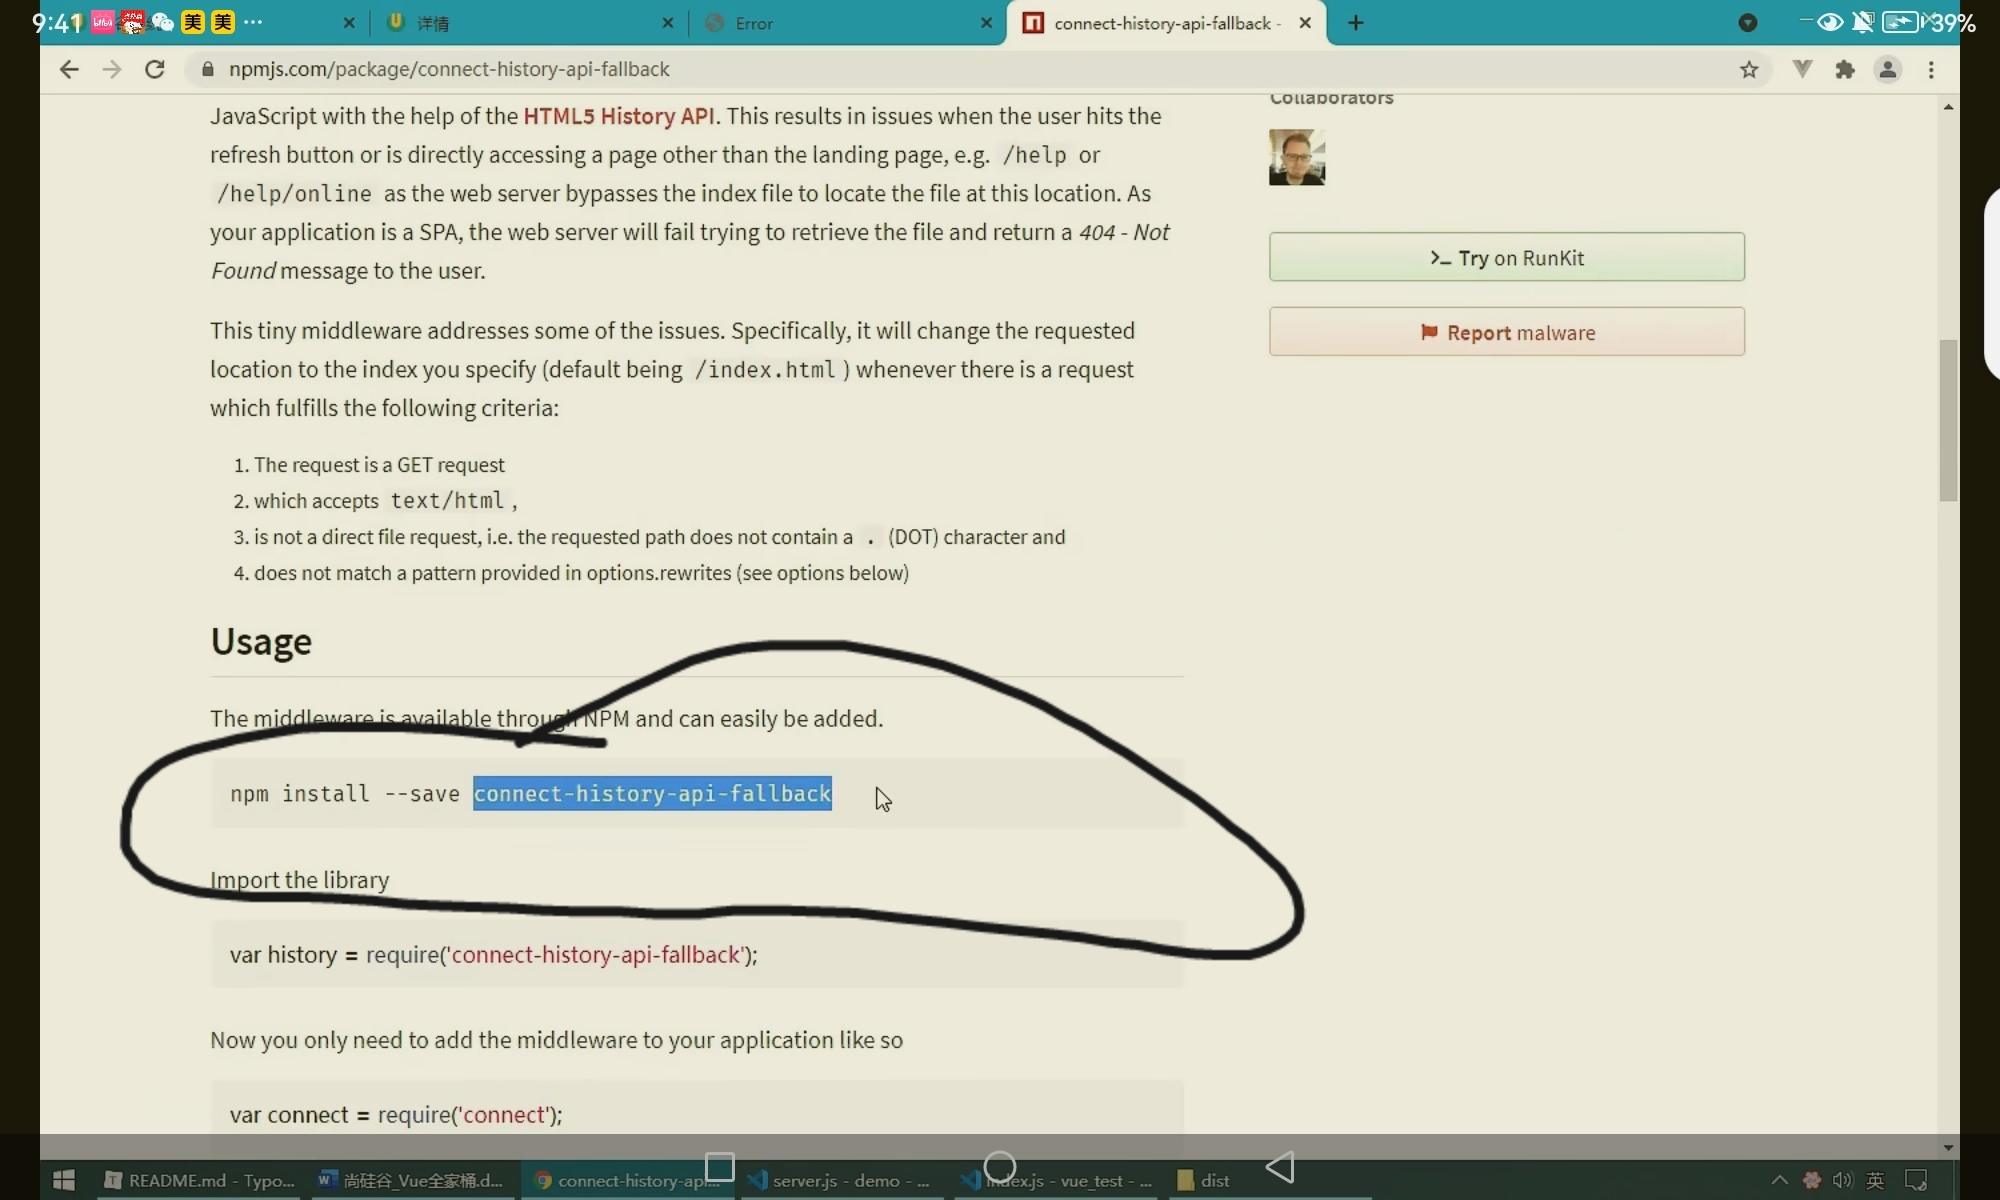Viewport: 2000px width, 1200px height.
Task: Open Chrome three-dot menu
Action: click(1931, 69)
